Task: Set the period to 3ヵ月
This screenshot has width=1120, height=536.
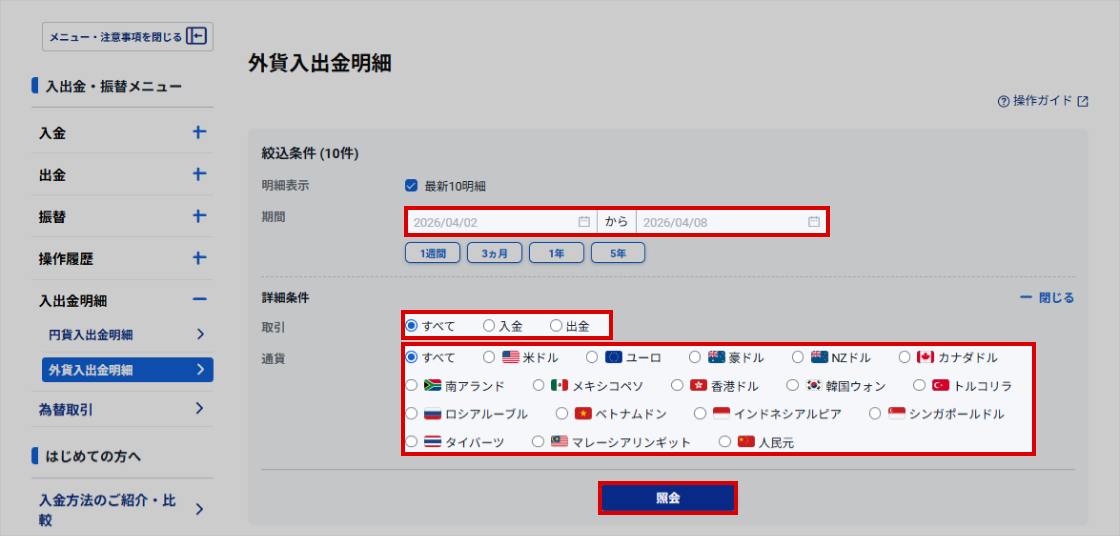Action: click(494, 254)
